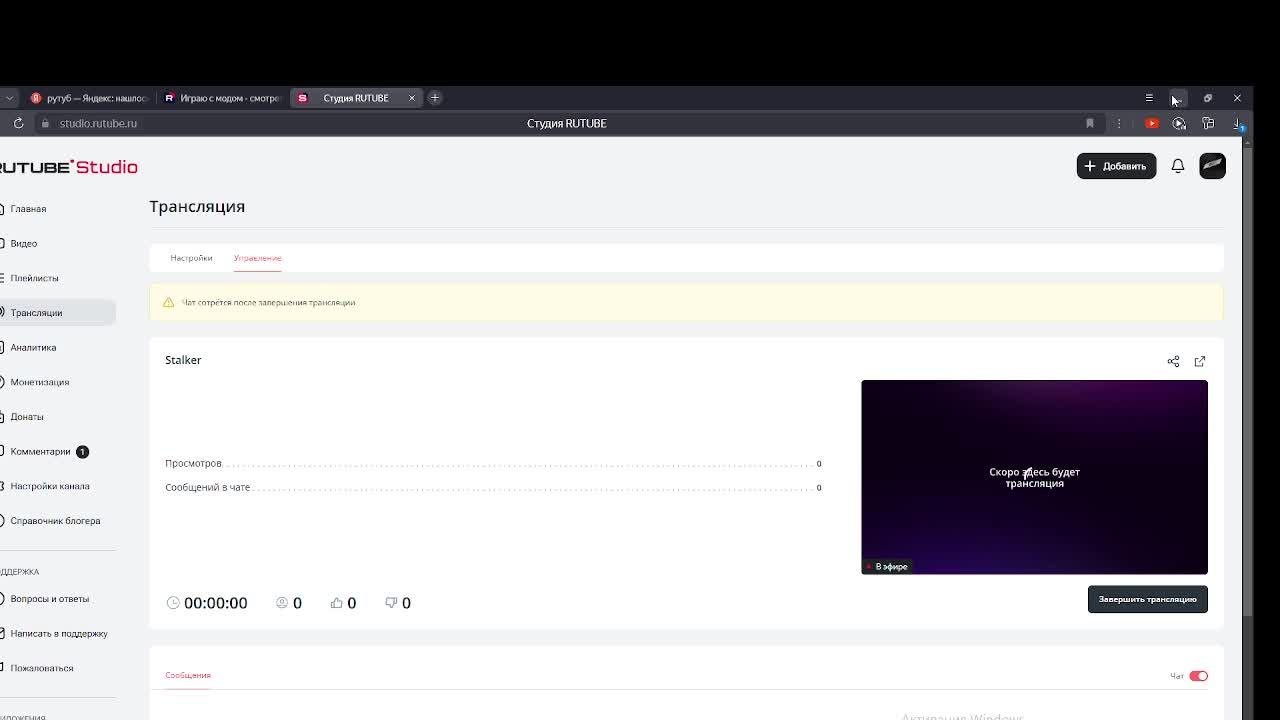The height and width of the screenshot is (720, 1280).
Task: Select the Управление tab
Action: coord(257,258)
